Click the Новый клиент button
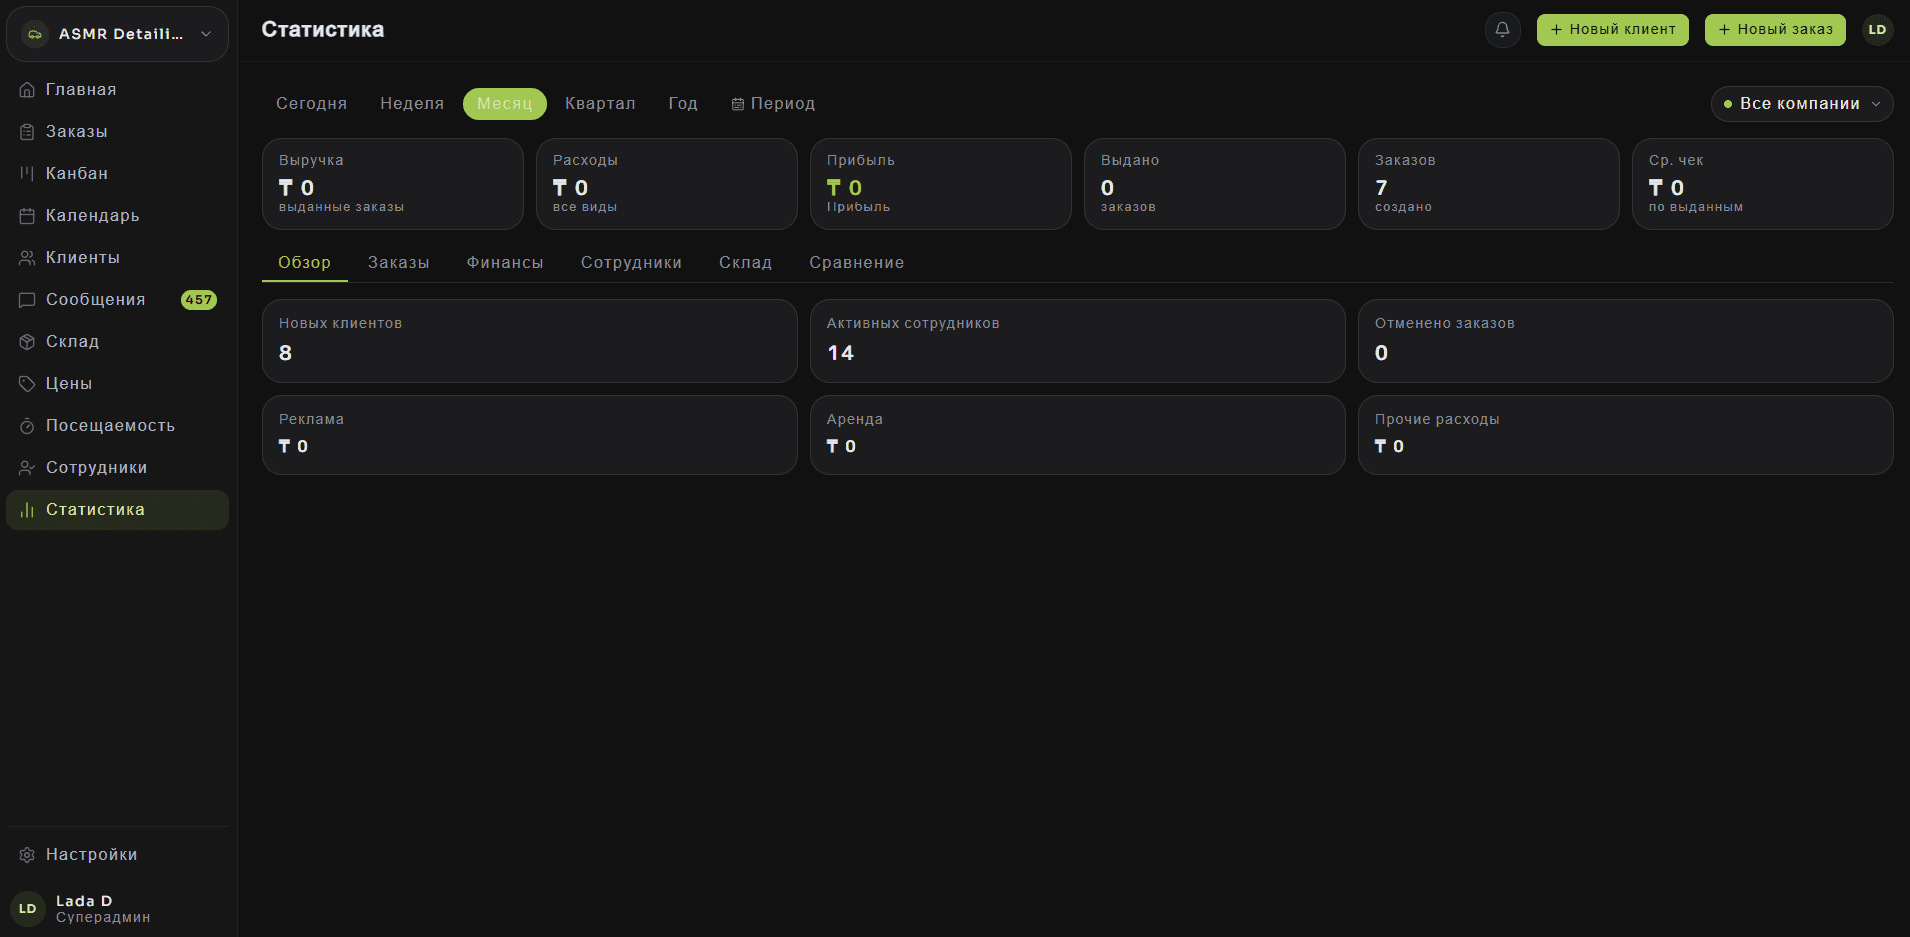 click(1613, 30)
